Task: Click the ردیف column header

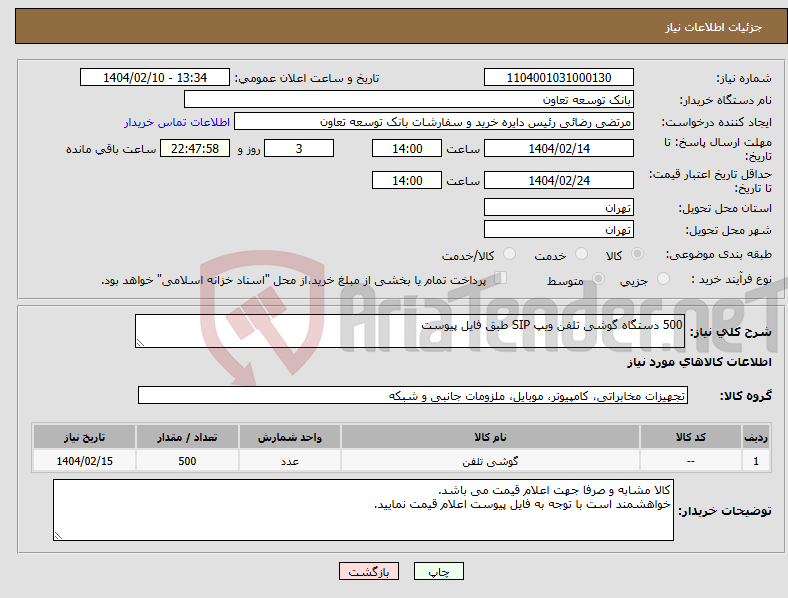Action: [x=756, y=437]
